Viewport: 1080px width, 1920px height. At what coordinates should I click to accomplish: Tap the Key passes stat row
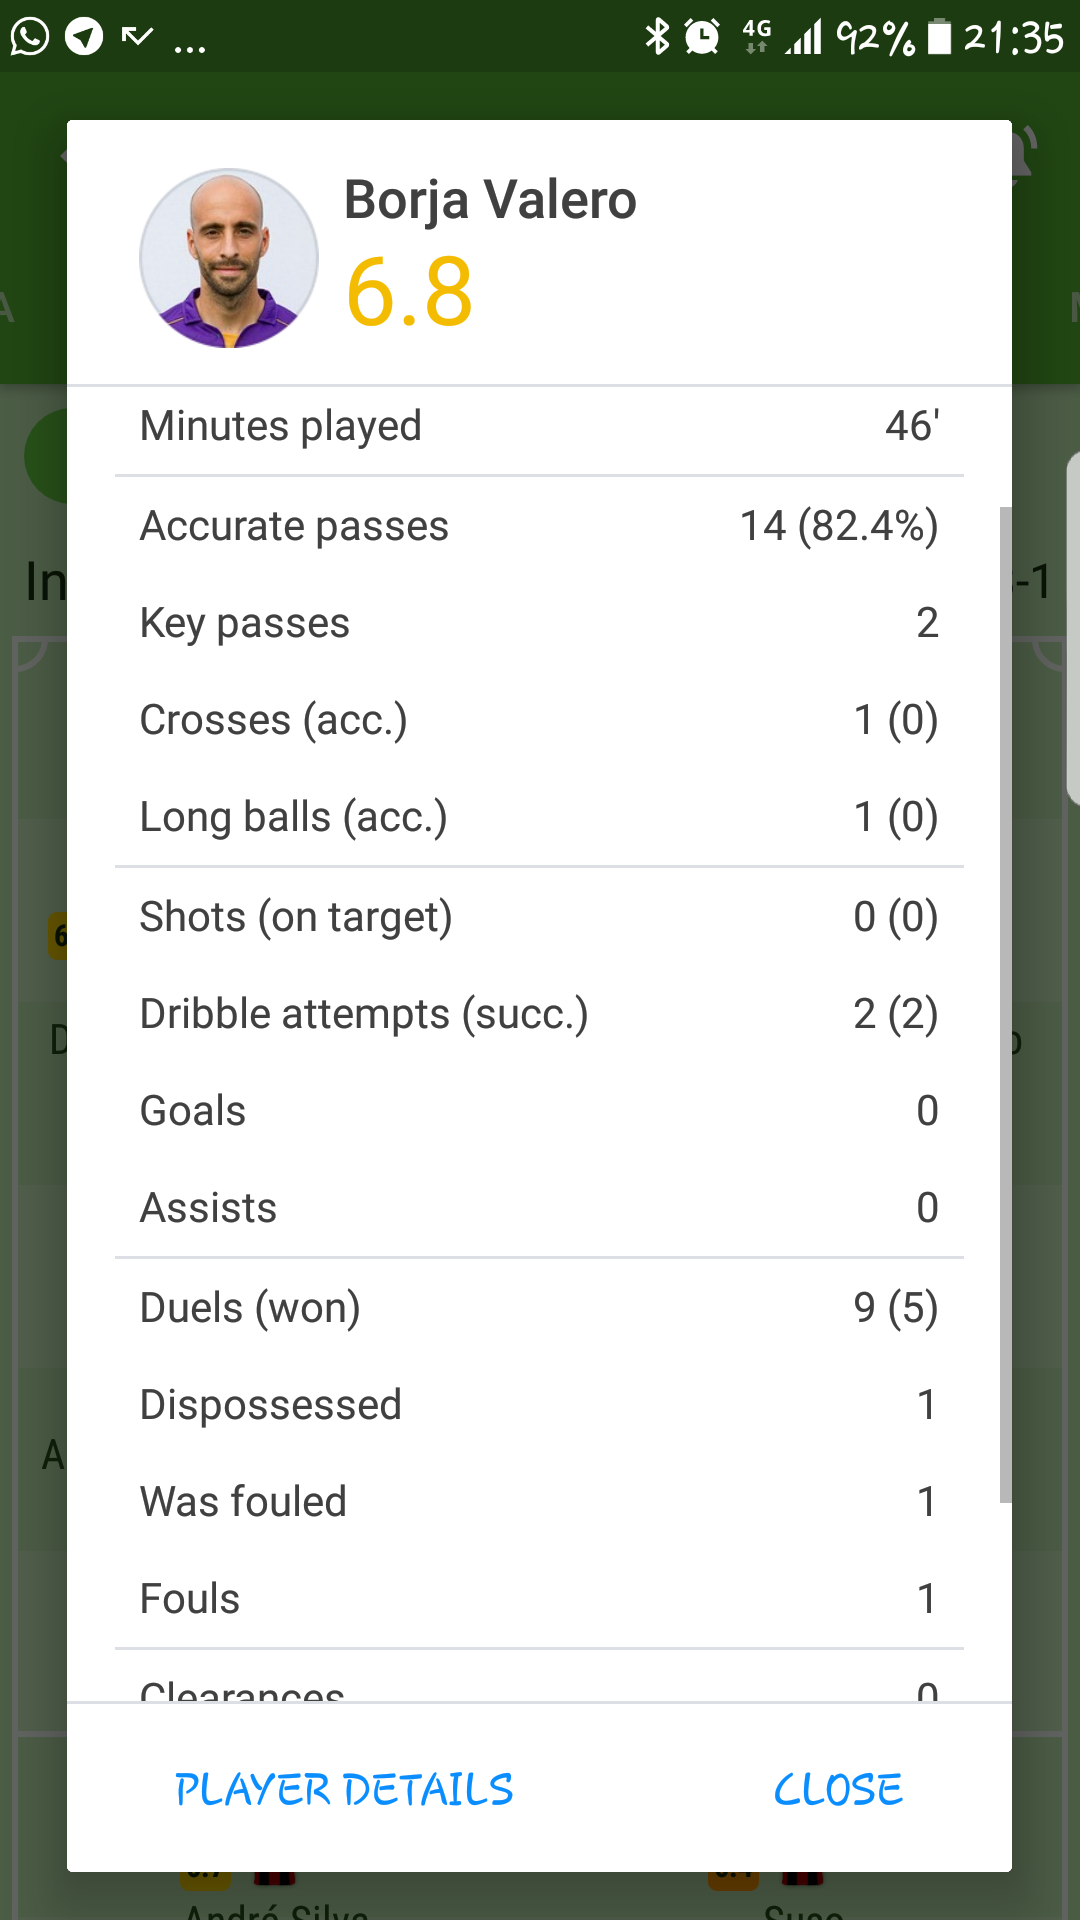(x=539, y=623)
